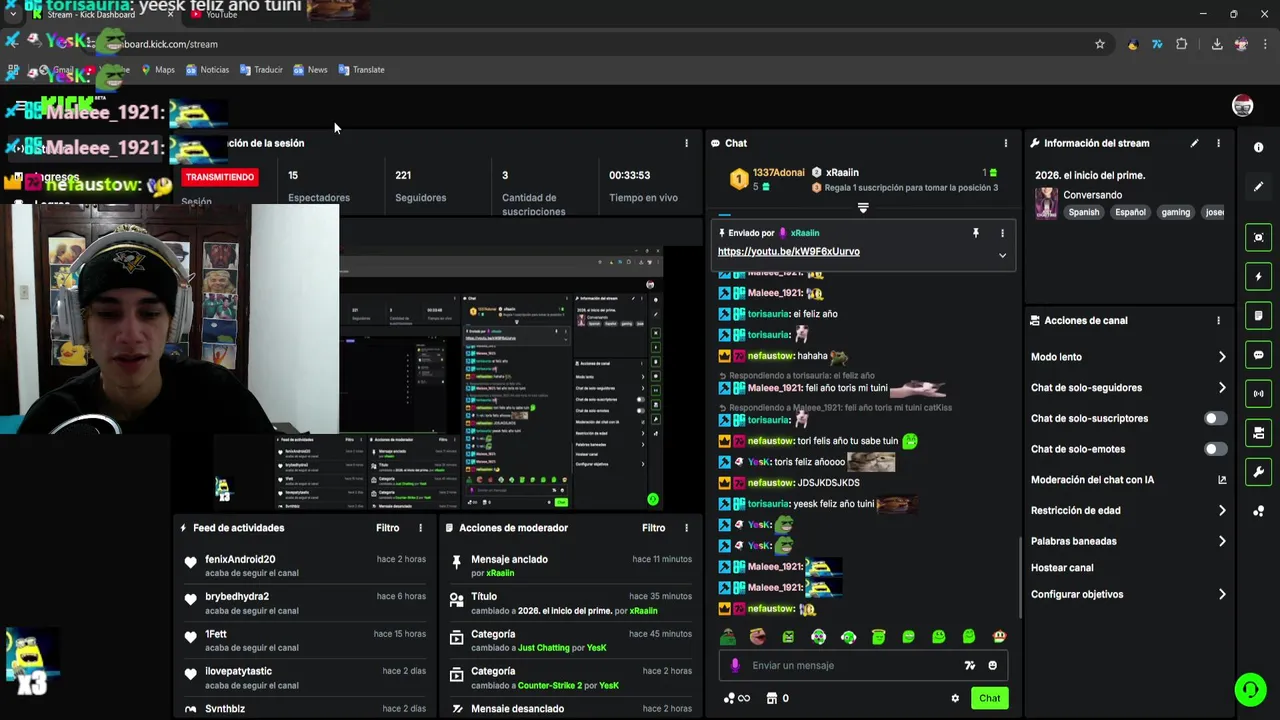
Task: Click the broadcast signal icon in right sidebar
Action: [1258, 394]
